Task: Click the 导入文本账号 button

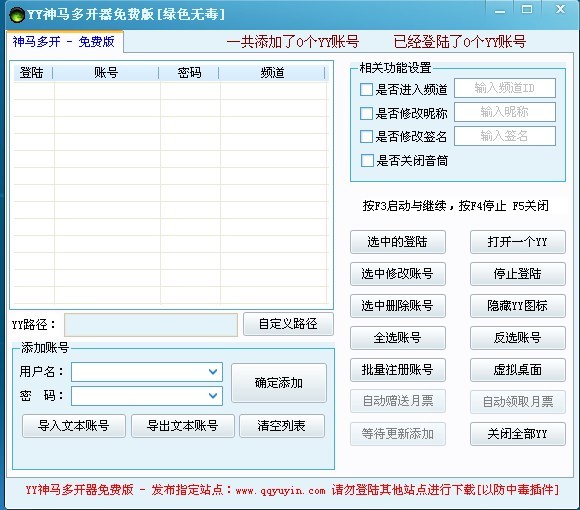Action: [74, 426]
